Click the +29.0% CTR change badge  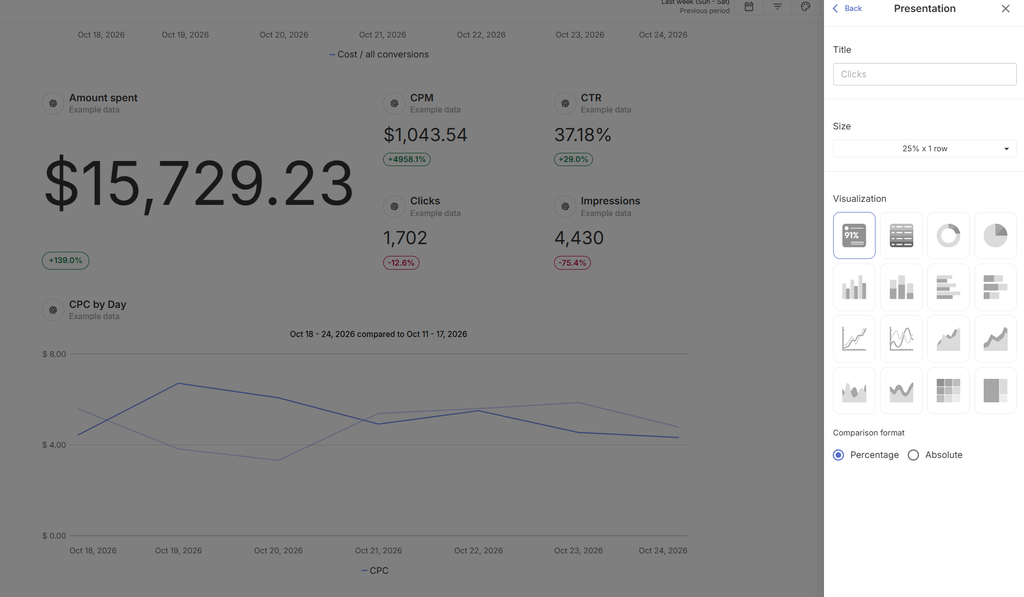(x=573, y=159)
